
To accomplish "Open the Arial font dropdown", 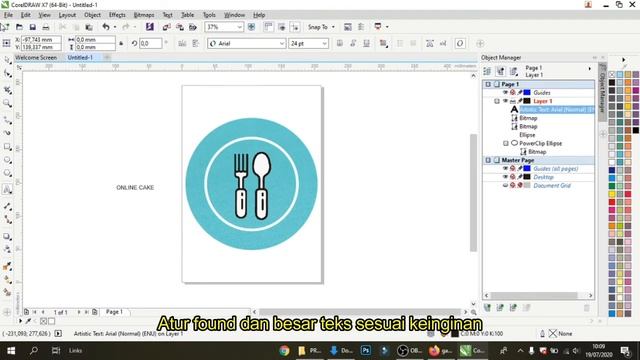I will [282, 43].
